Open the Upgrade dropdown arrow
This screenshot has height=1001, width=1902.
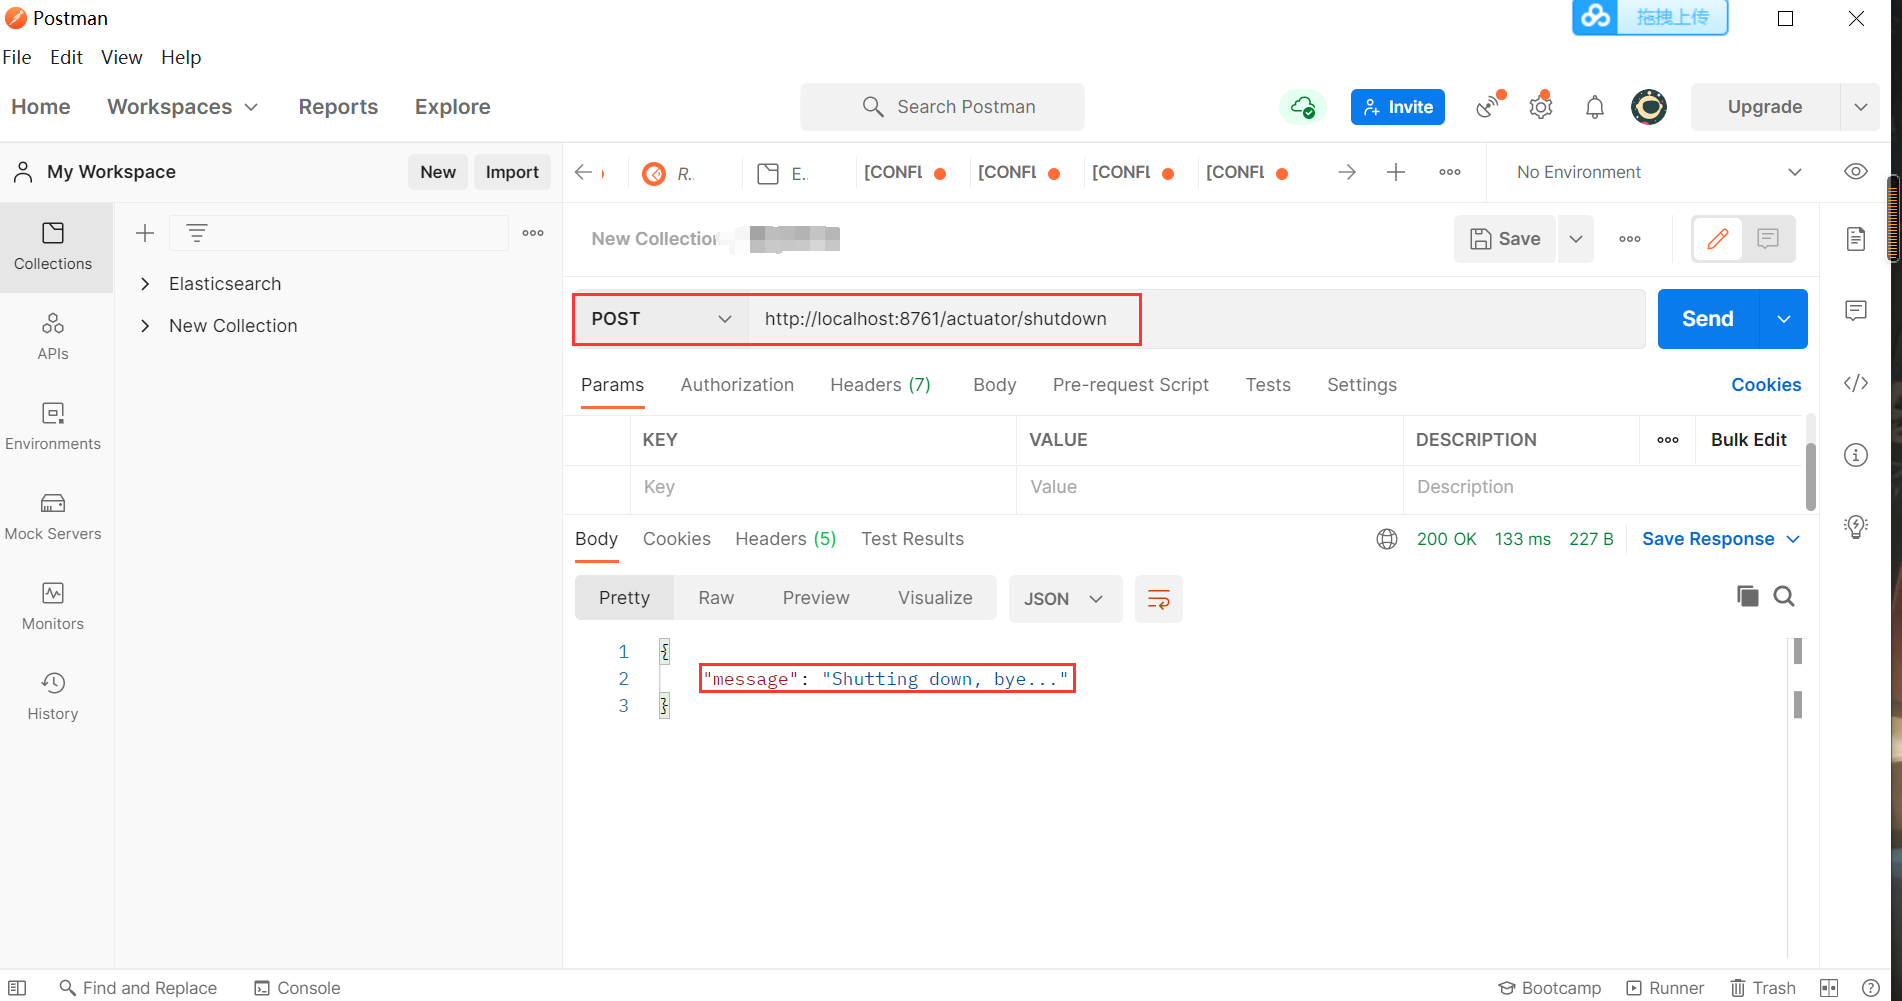1860,107
